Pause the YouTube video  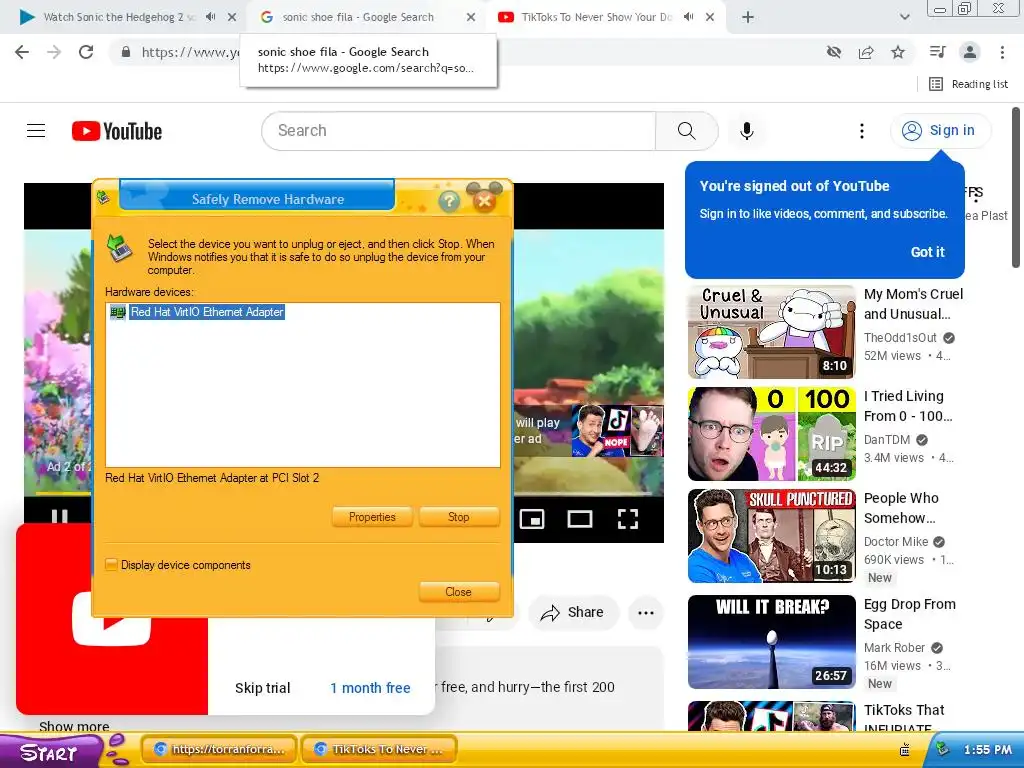click(x=59, y=518)
